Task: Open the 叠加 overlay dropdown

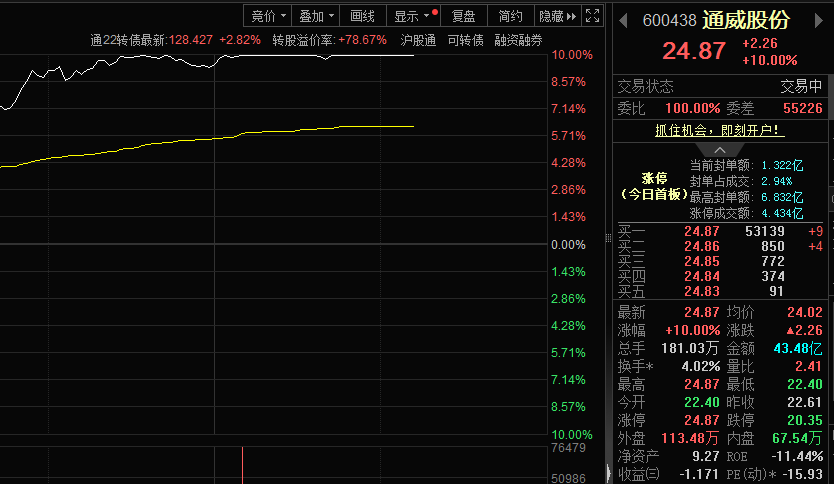Action: coord(316,16)
